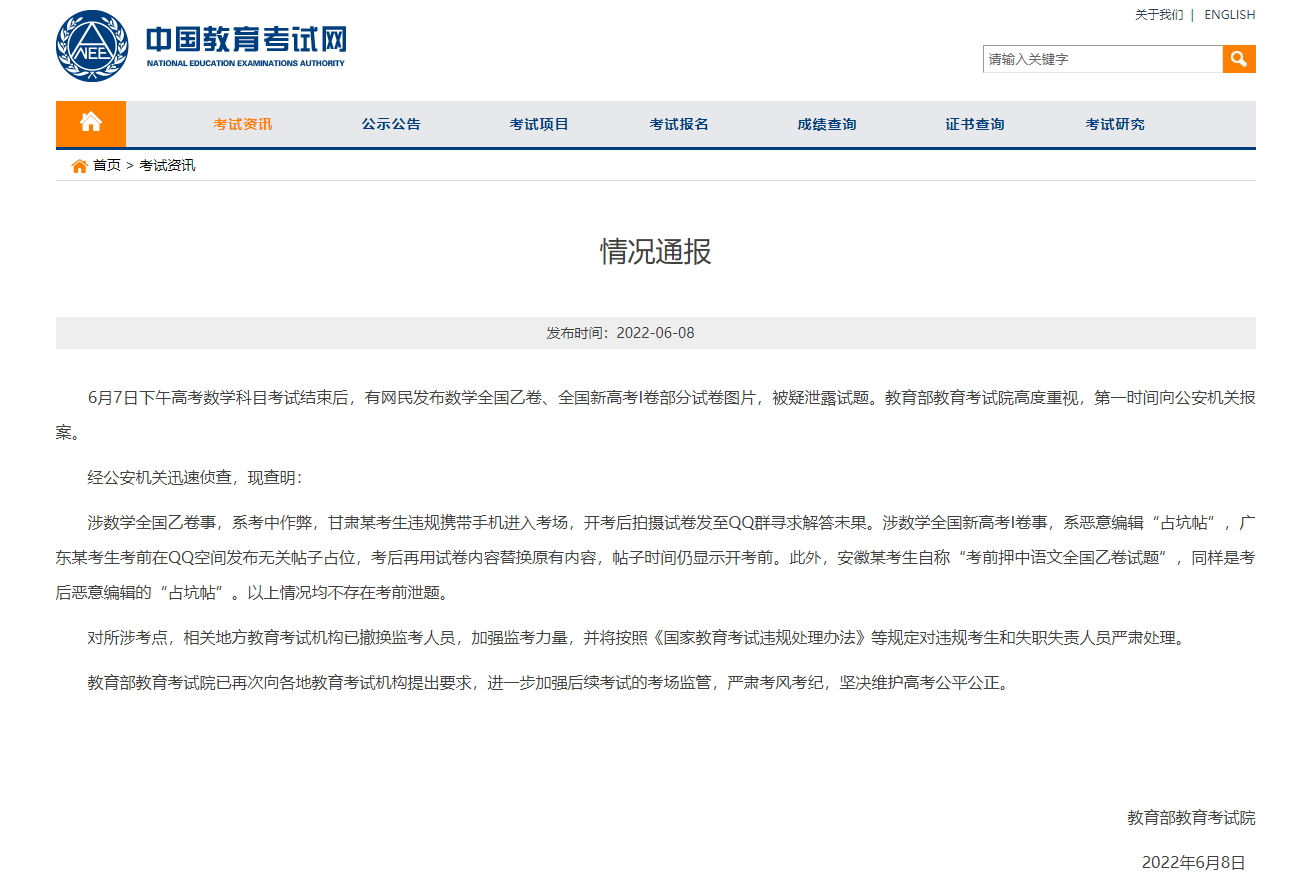Open the 考试研究 navigation tab
1302x883 pixels.
coord(1115,124)
